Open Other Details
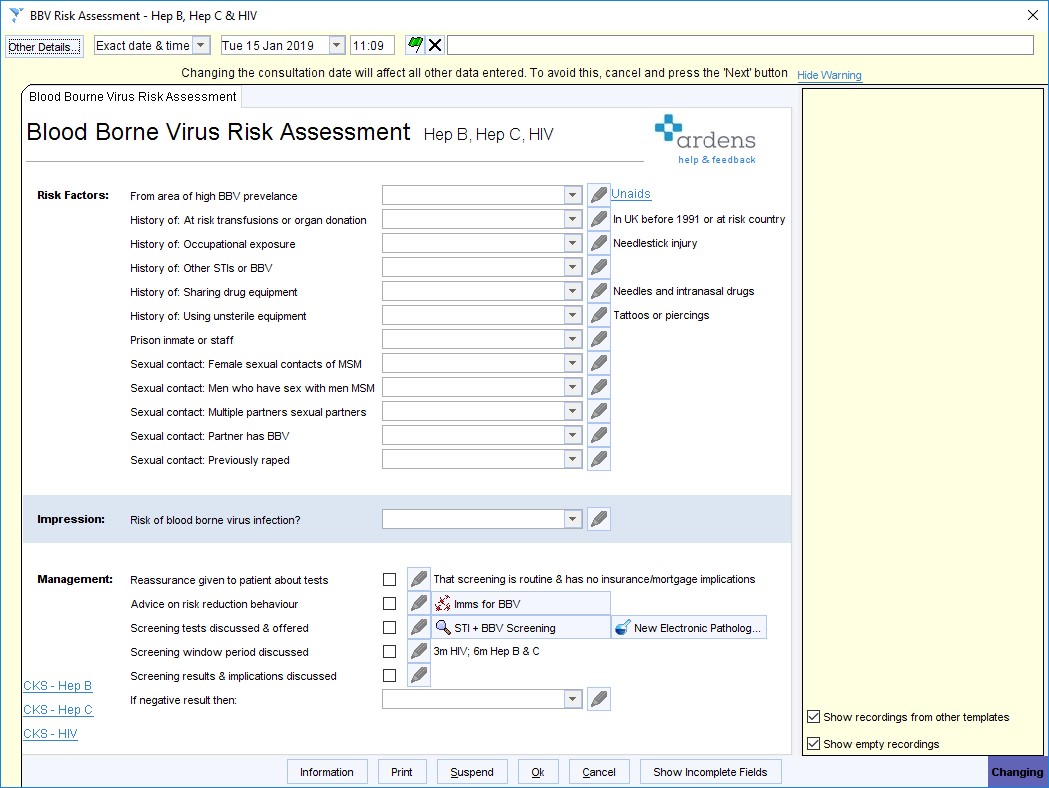 [x=43, y=46]
